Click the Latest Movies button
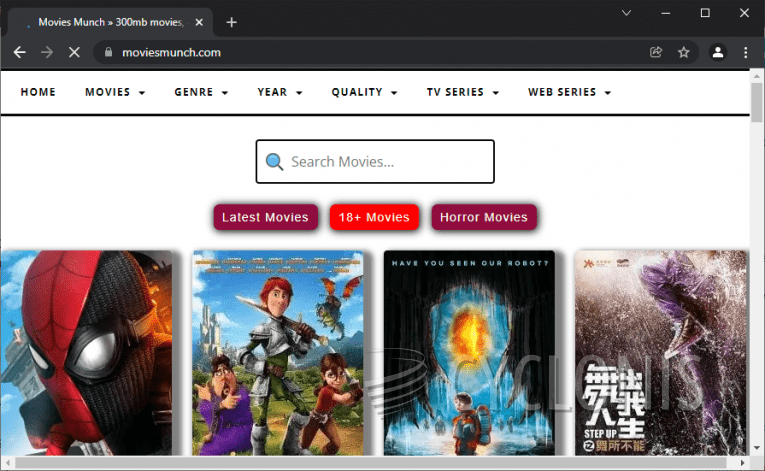Viewport: 765px width, 471px height. pyautogui.click(x=265, y=217)
